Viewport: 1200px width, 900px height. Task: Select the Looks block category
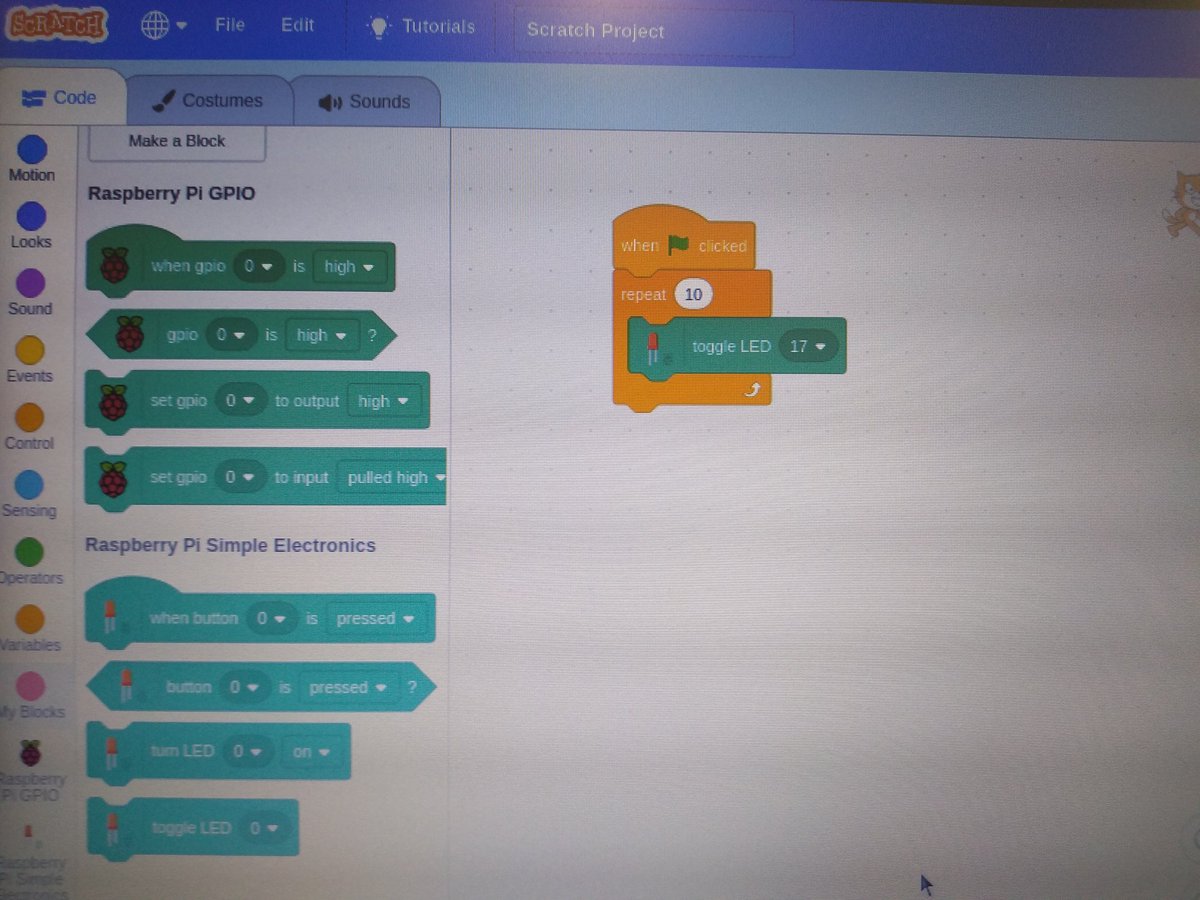point(32,222)
